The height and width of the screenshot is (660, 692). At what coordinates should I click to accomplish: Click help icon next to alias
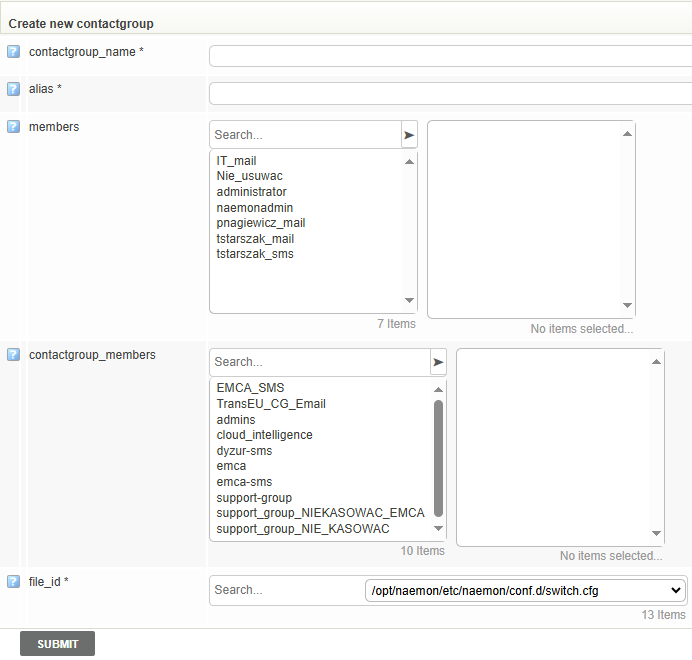pos(13,89)
